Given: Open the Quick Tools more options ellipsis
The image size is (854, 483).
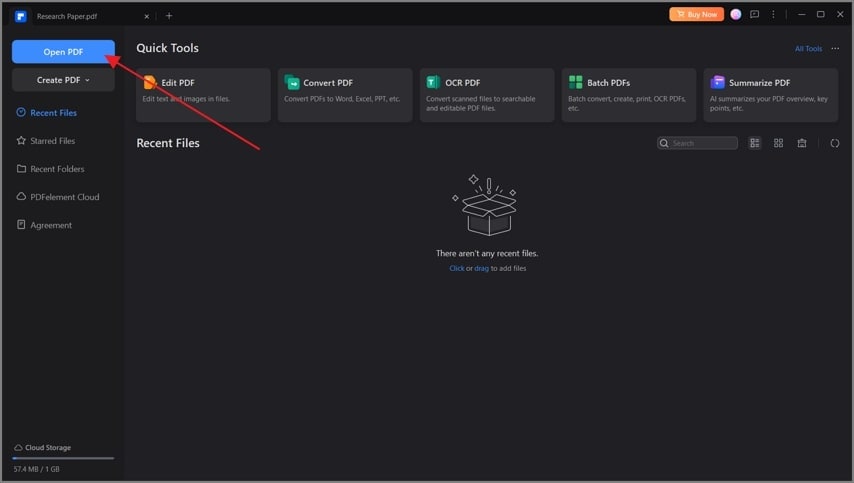Looking at the screenshot, I should (x=835, y=48).
